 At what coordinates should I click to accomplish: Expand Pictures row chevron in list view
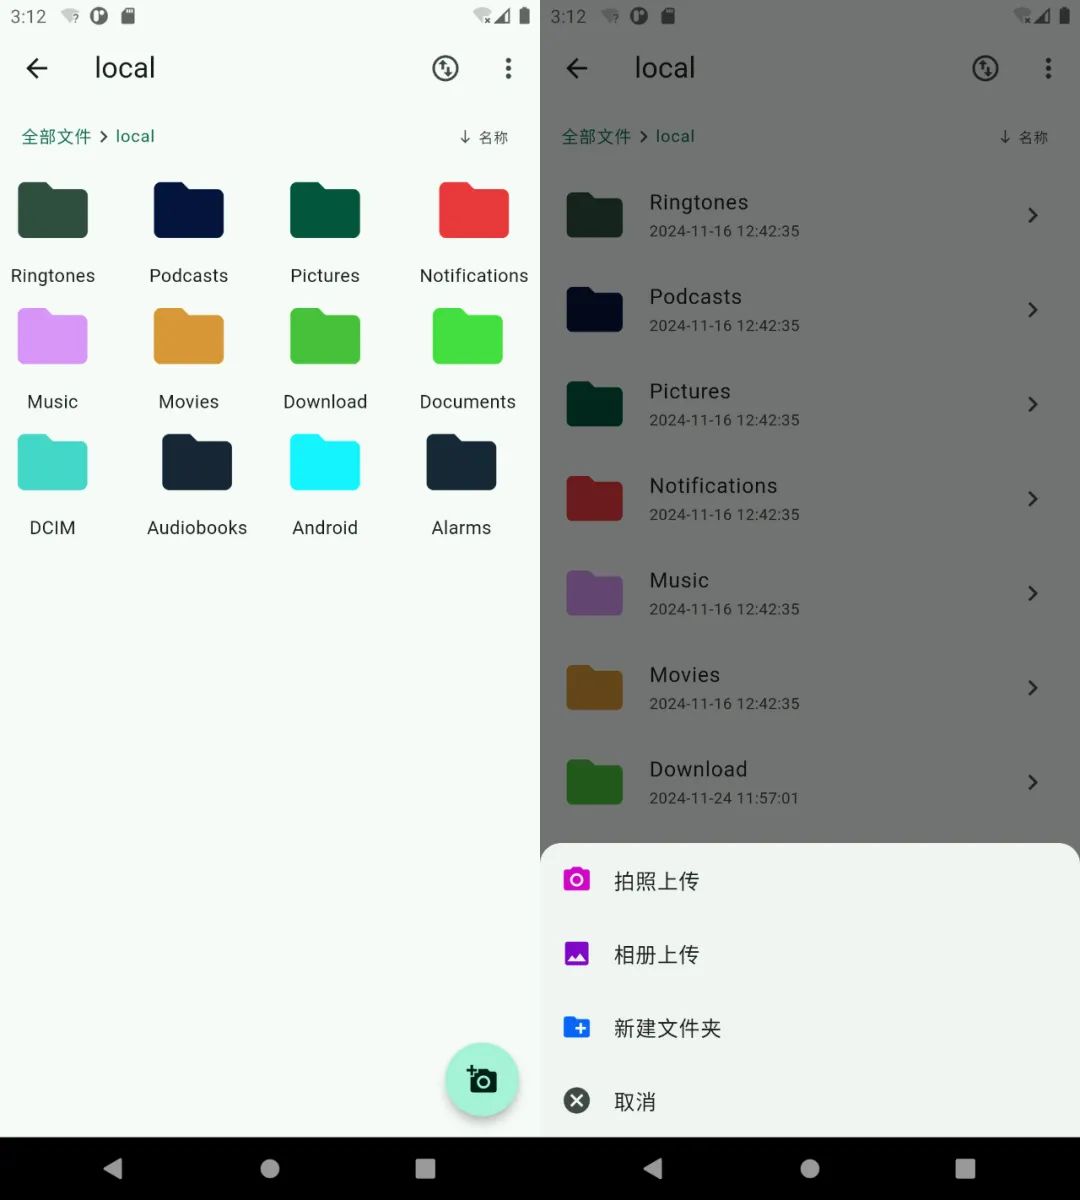1033,404
